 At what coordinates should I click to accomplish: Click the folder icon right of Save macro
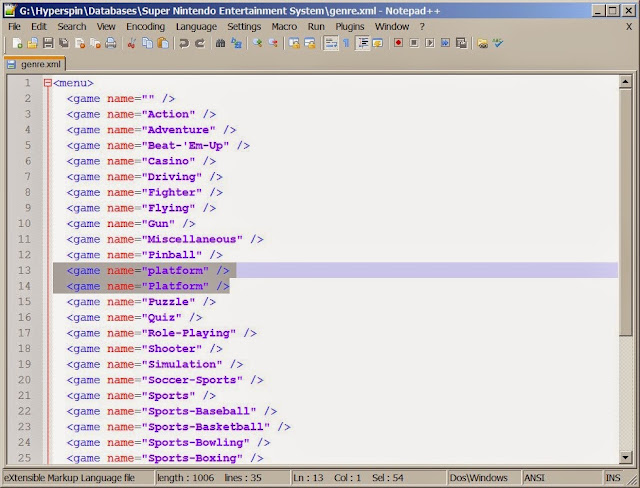click(482, 43)
